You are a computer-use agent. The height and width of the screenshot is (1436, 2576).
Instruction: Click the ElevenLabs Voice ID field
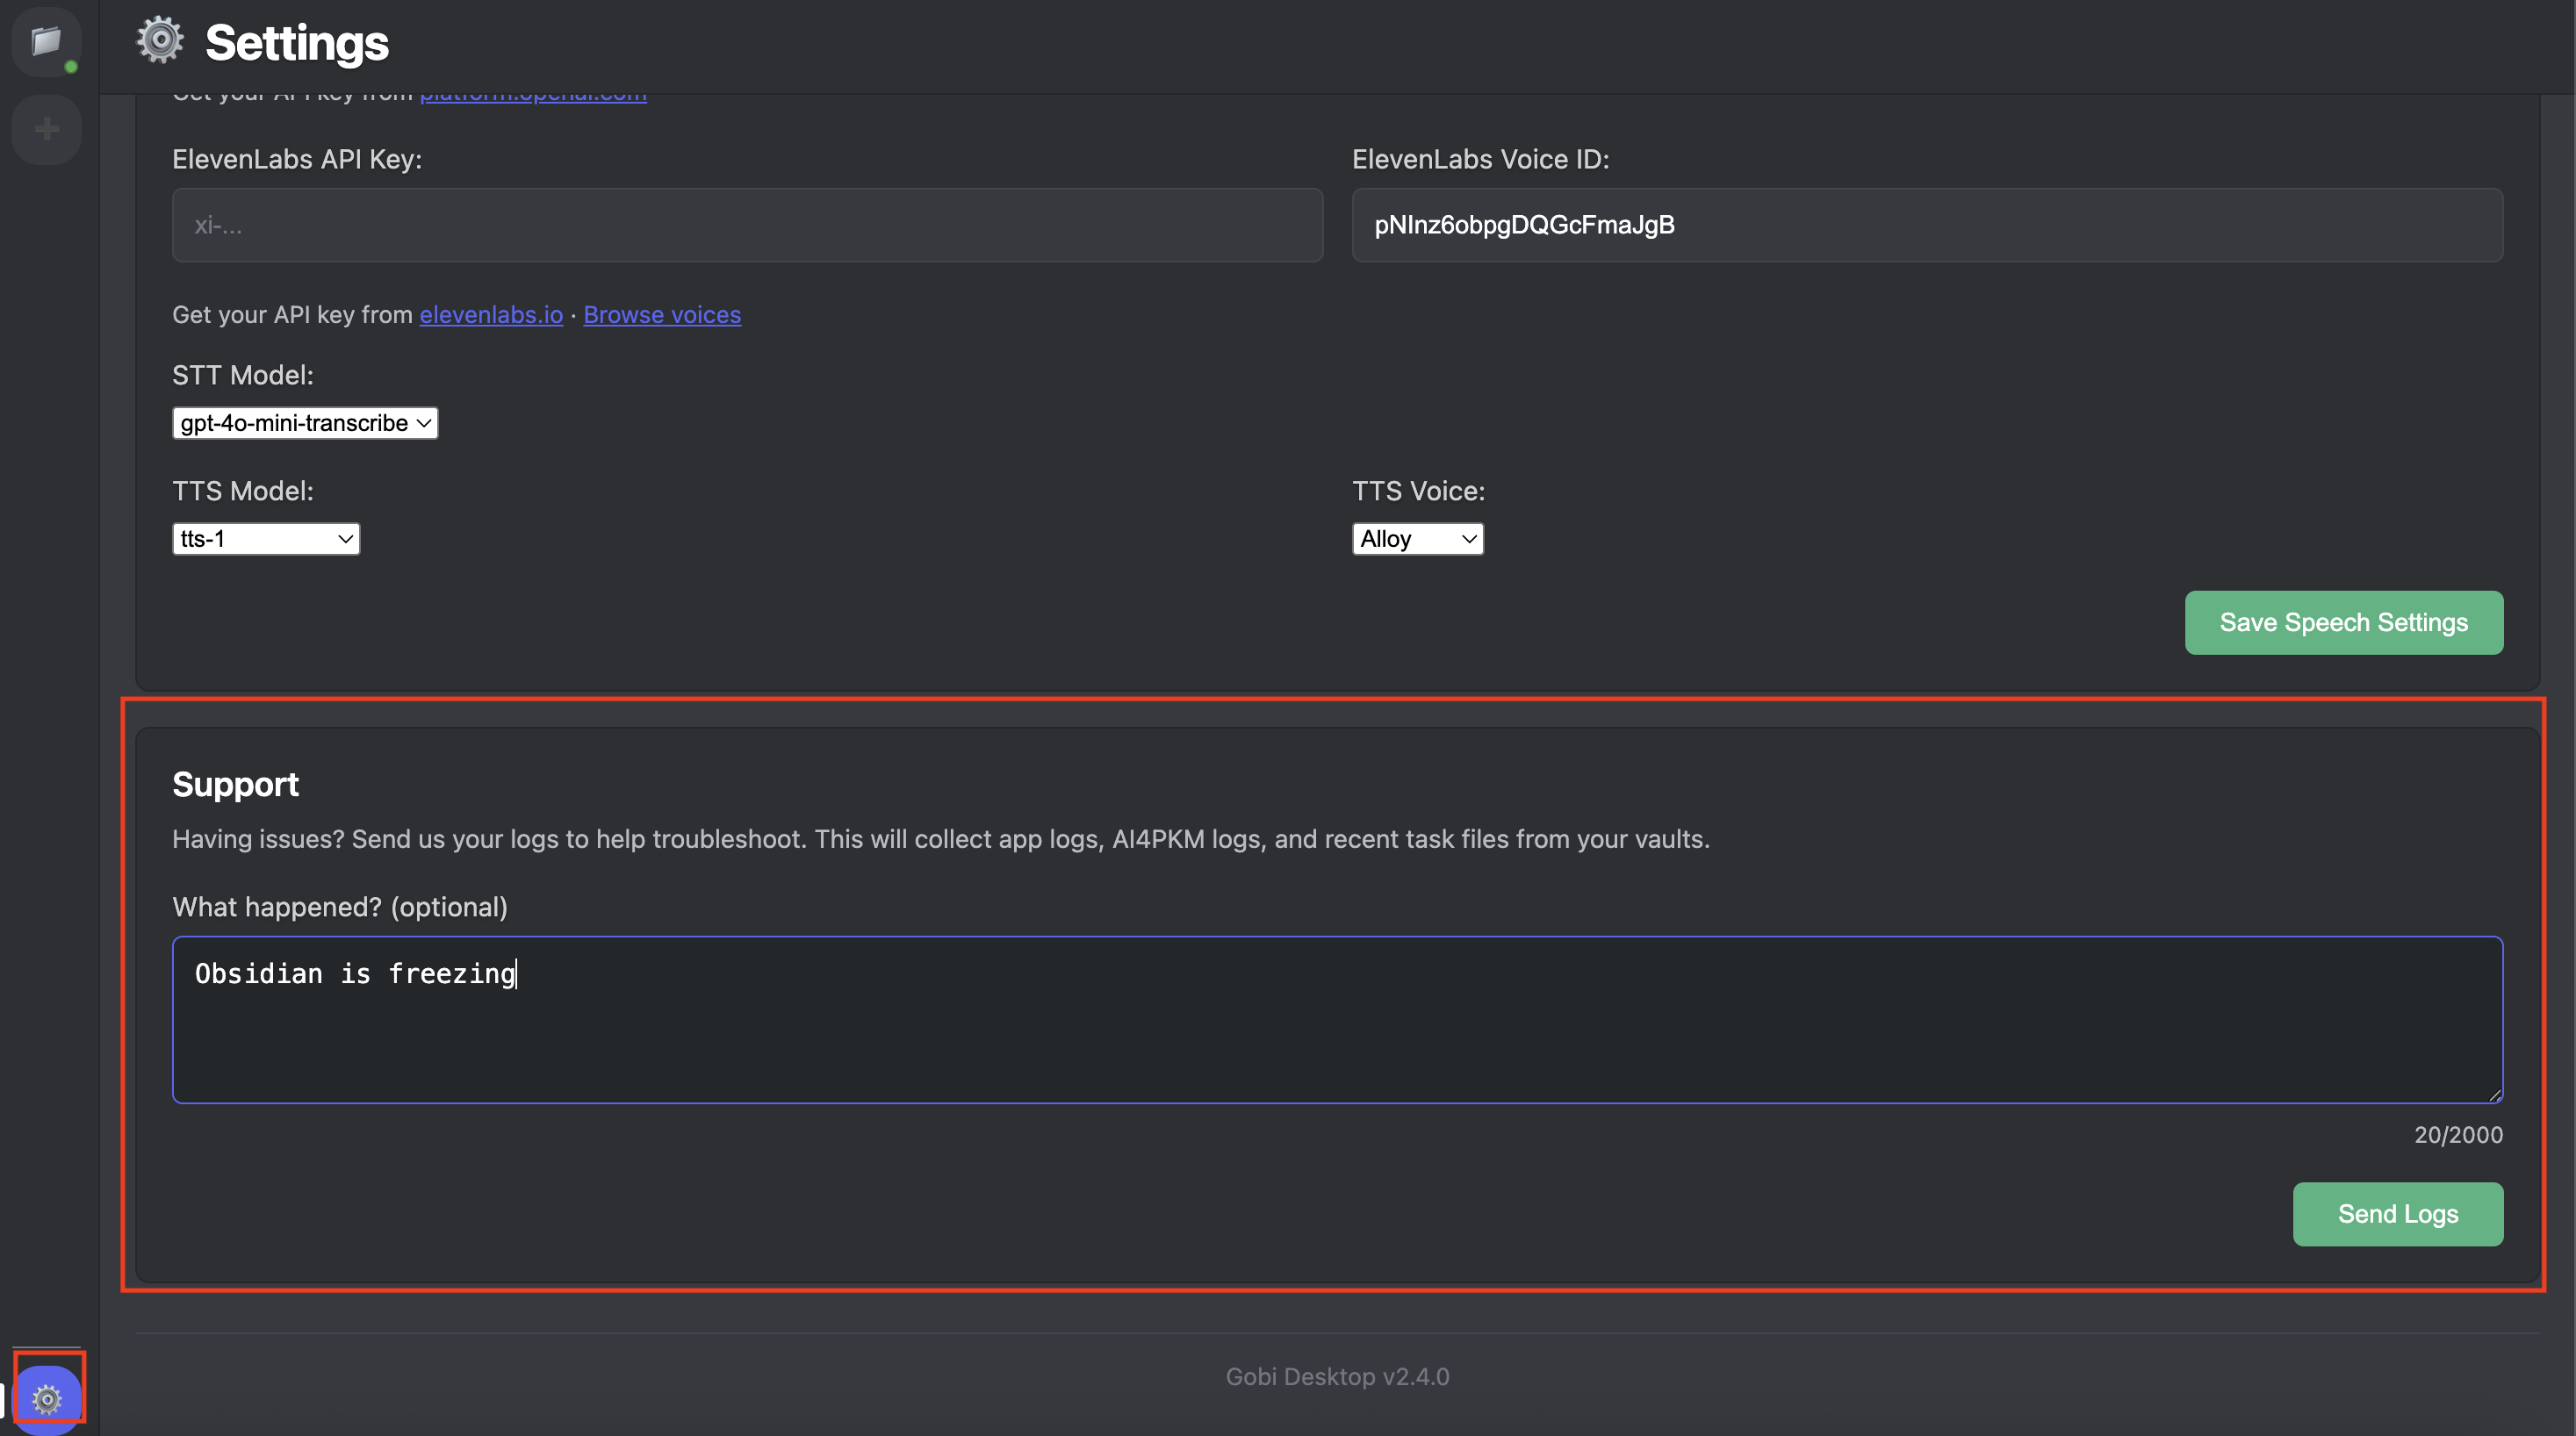[x=1926, y=225]
